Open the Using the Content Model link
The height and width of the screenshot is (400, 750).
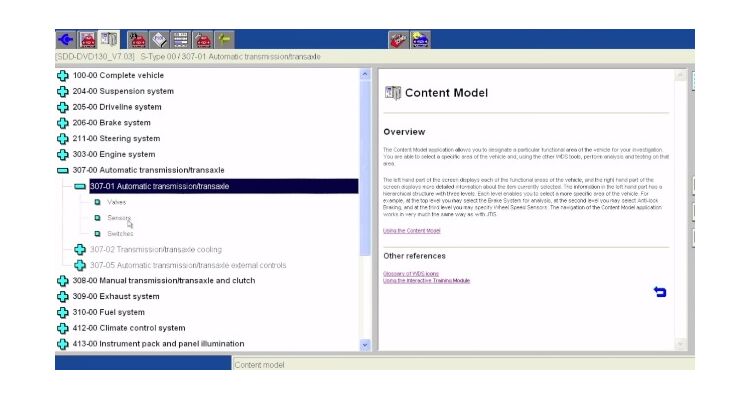pos(411,231)
